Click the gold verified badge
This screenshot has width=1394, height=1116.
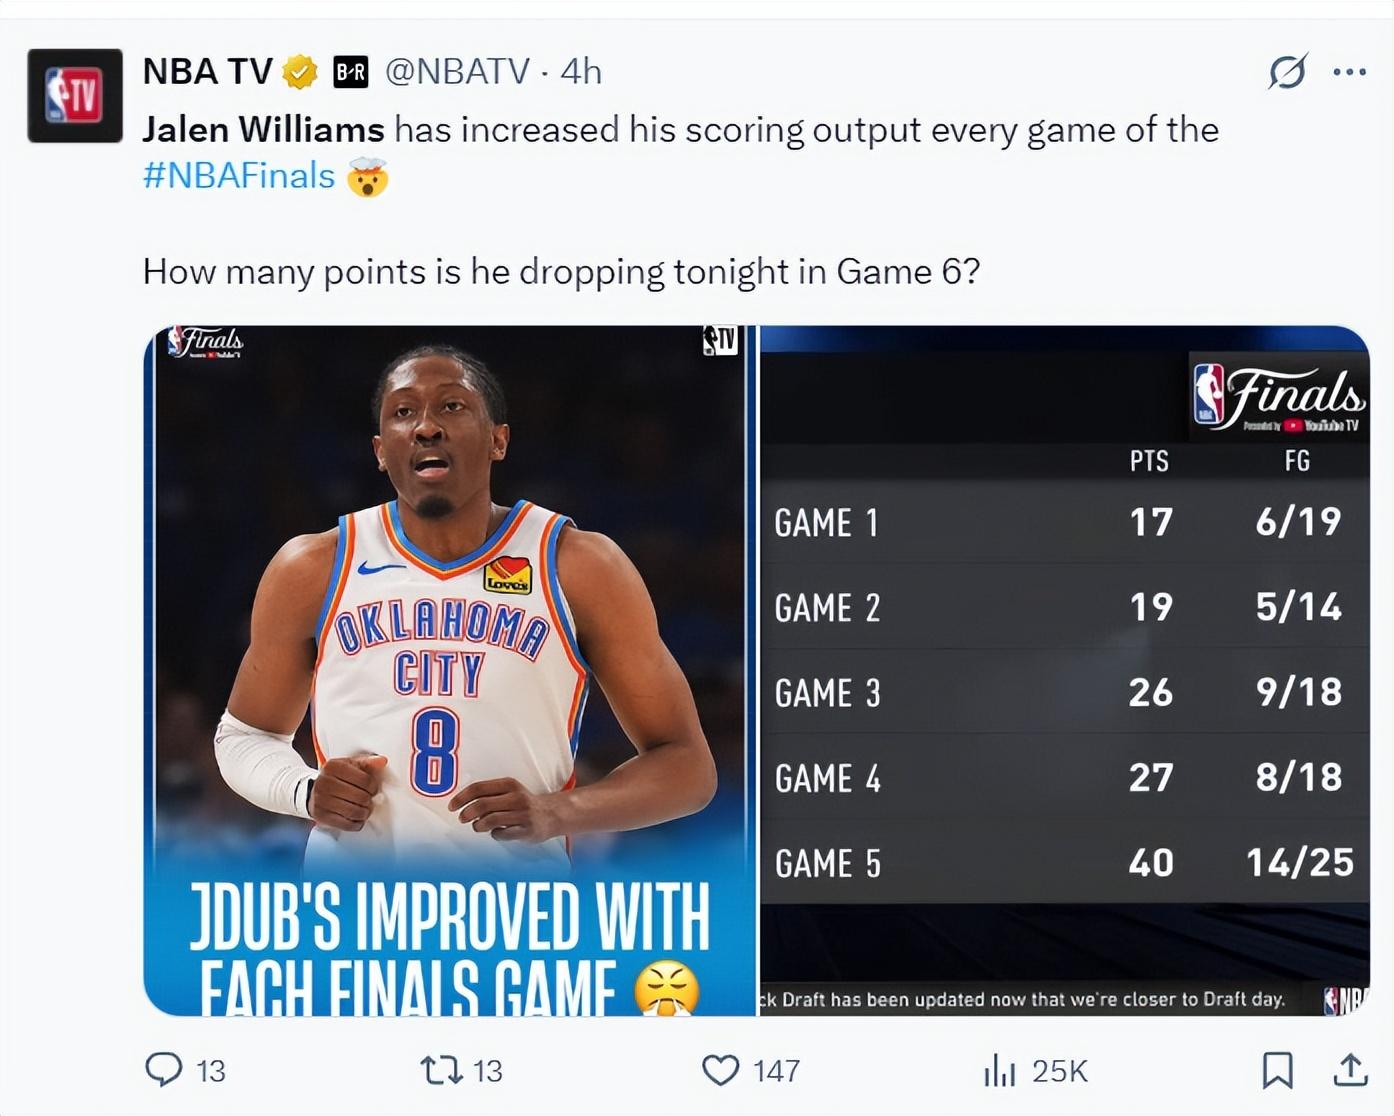pyautogui.click(x=299, y=72)
